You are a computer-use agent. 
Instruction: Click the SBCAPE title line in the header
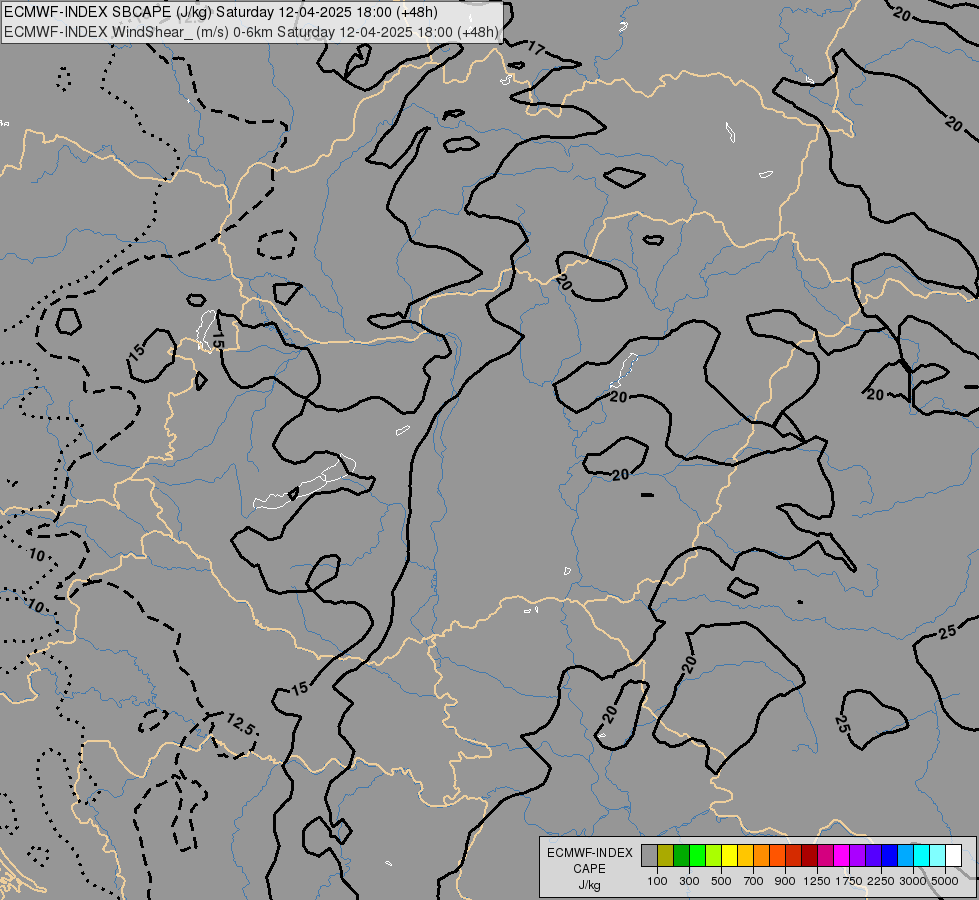(x=220, y=12)
